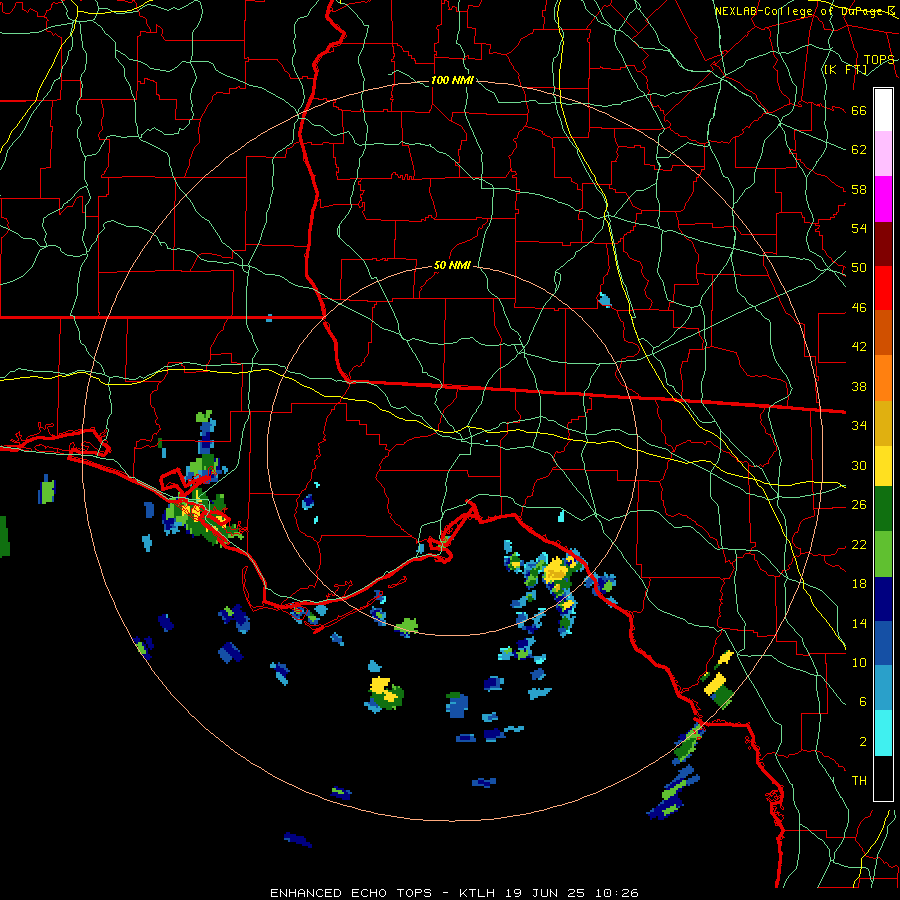This screenshot has width=900, height=900.
Task: Select the medium blue legend swatch
Action: (883, 643)
